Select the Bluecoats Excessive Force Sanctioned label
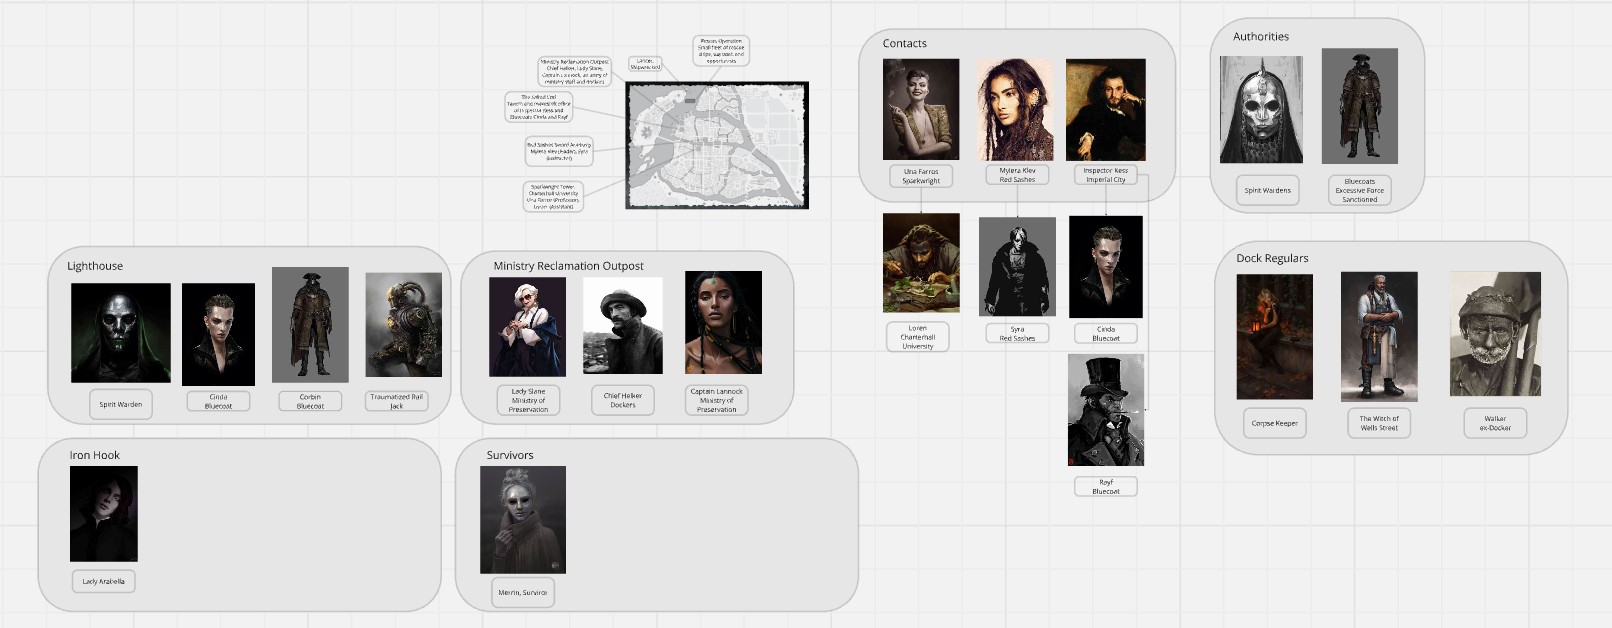The image size is (1612, 628). 1359,190
